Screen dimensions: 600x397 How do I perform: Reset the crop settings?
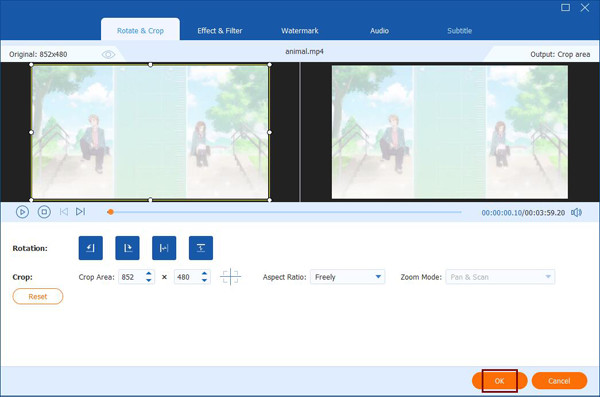tap(38, 296)
